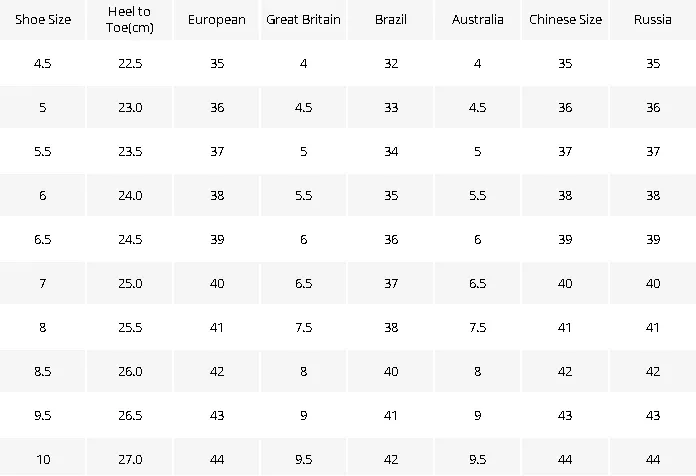Viewport: 696px width, 476px height.
Task: Select shoe size 4.5 cell
Action: (43, 63)
